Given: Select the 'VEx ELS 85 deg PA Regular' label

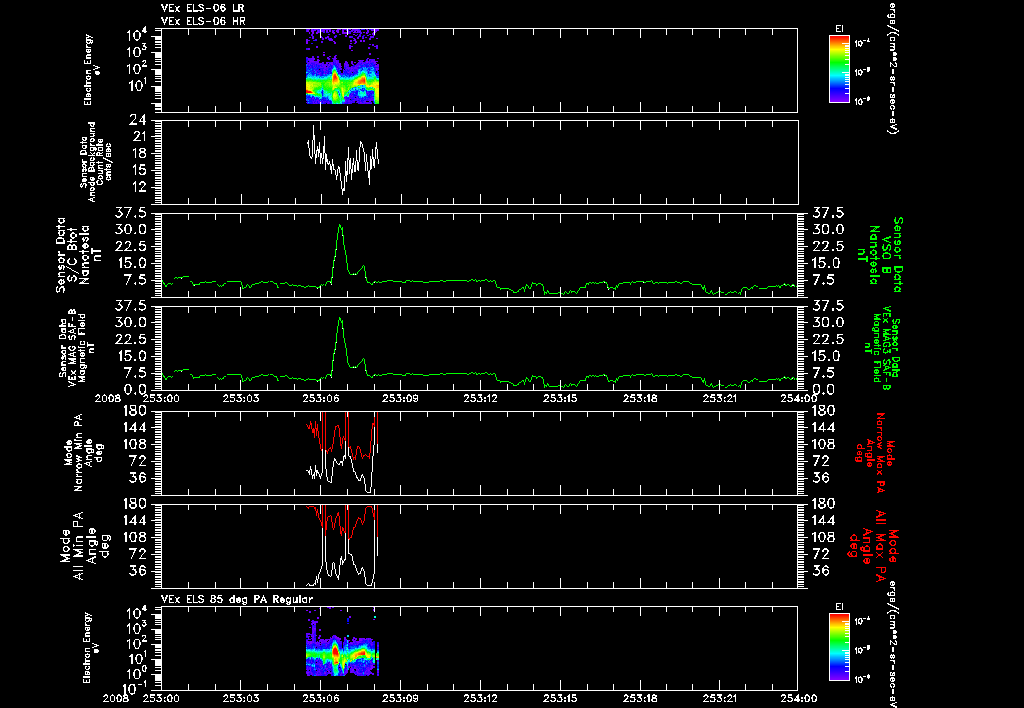Looking at the screenshot, I should point(237,599).
